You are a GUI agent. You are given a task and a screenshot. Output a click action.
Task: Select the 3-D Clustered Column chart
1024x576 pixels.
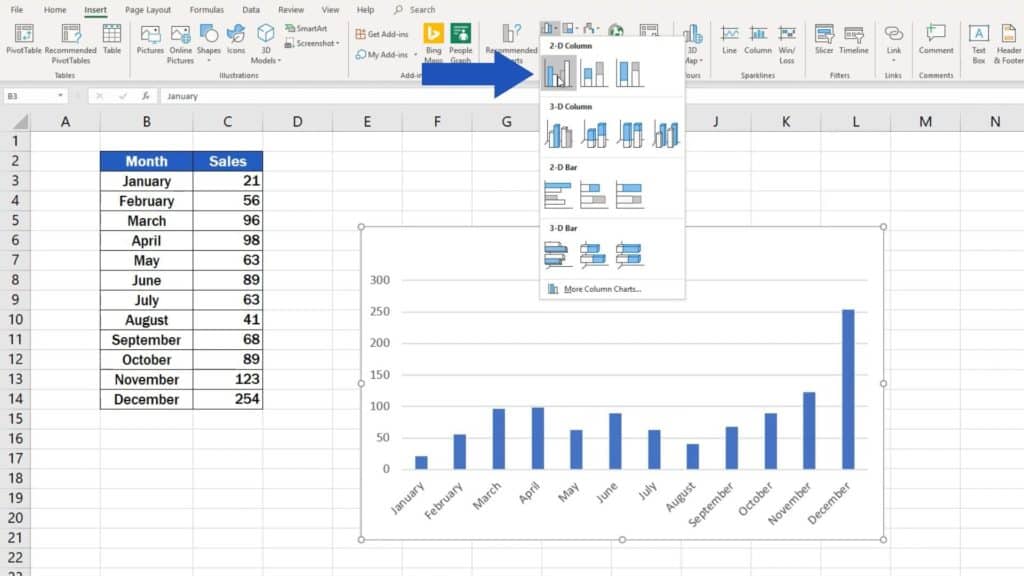[x=559, y=133]
